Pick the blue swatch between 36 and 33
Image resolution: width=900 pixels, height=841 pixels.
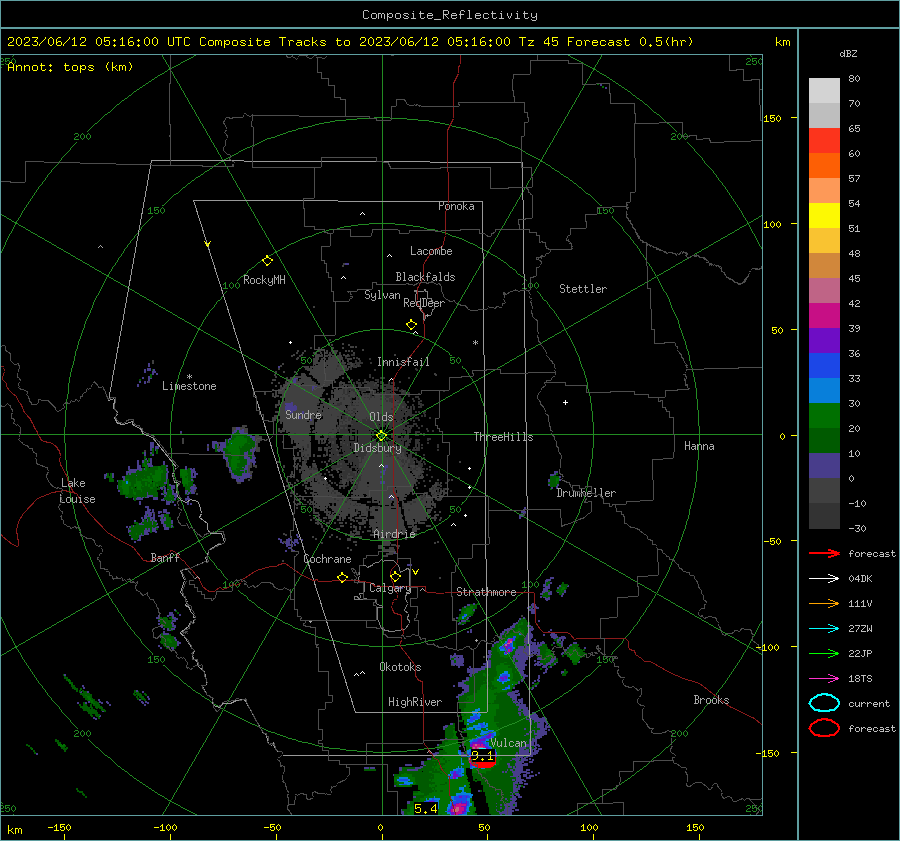click(824, 366)
